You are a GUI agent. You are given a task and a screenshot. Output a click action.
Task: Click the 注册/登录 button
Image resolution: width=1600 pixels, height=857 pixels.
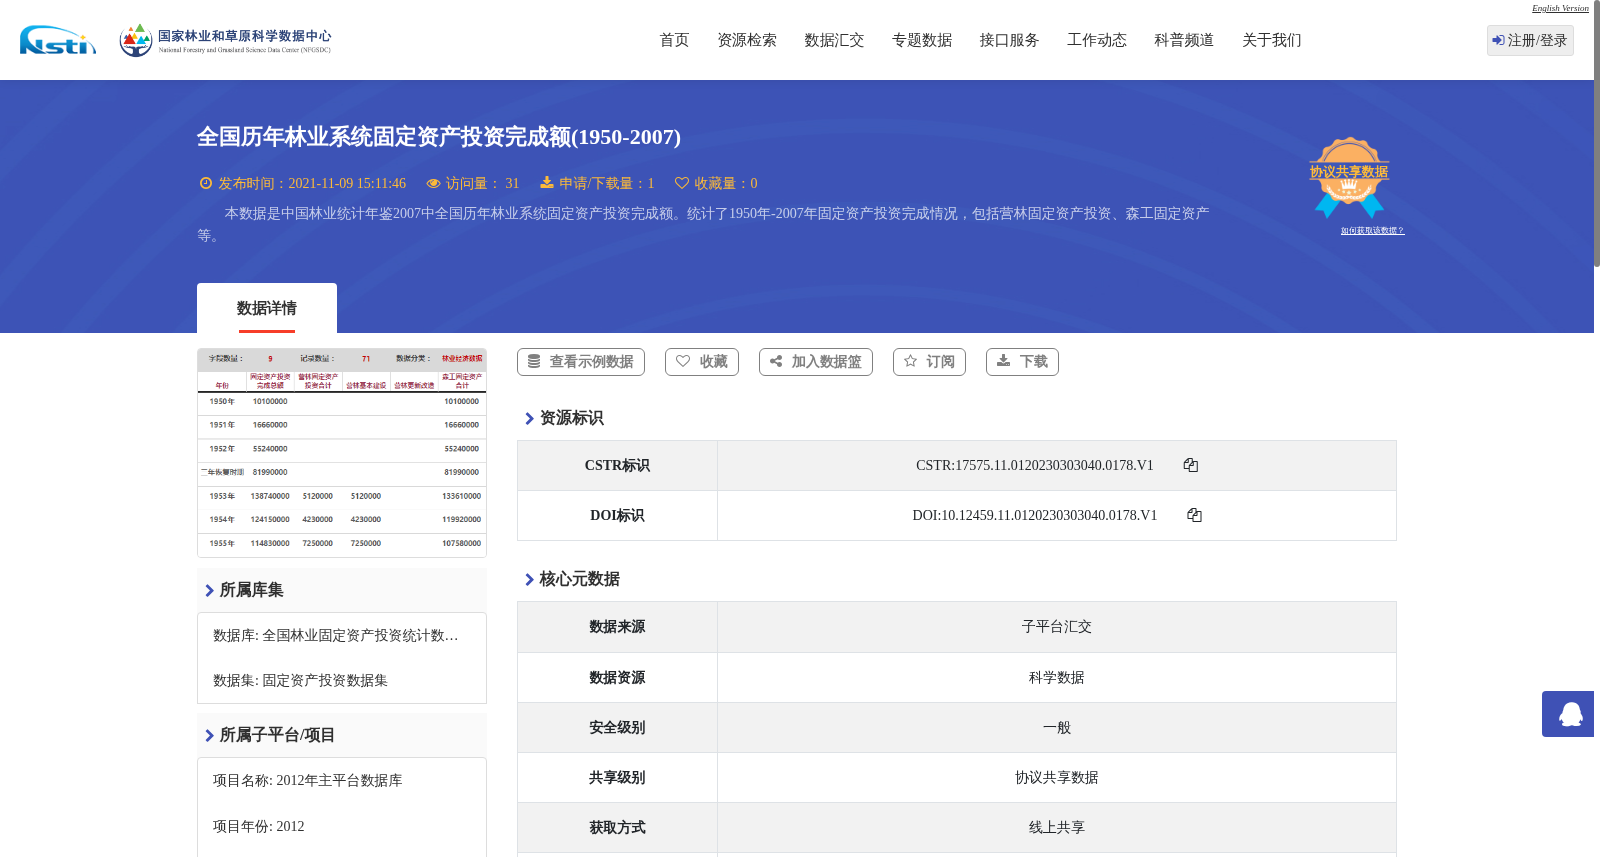coord(1530,40)
